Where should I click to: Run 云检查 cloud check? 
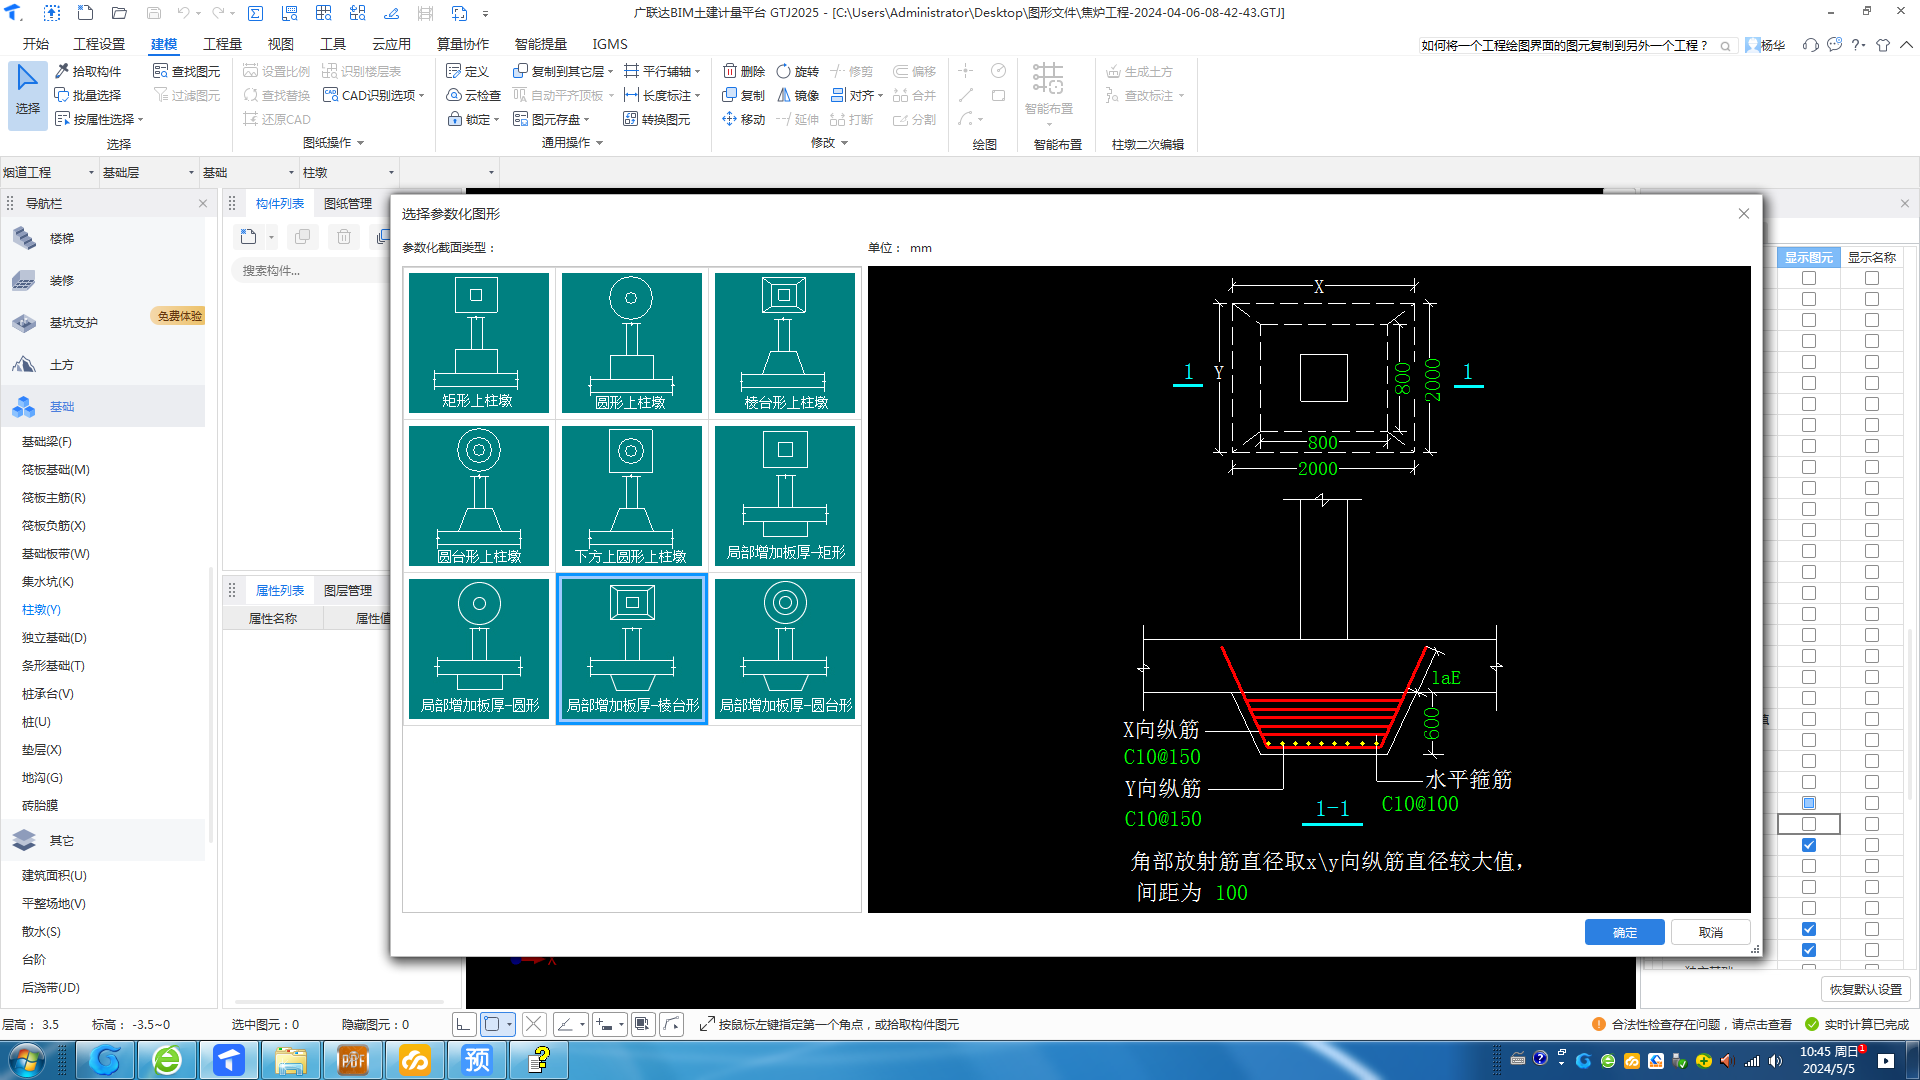click(x=474, y=95)
